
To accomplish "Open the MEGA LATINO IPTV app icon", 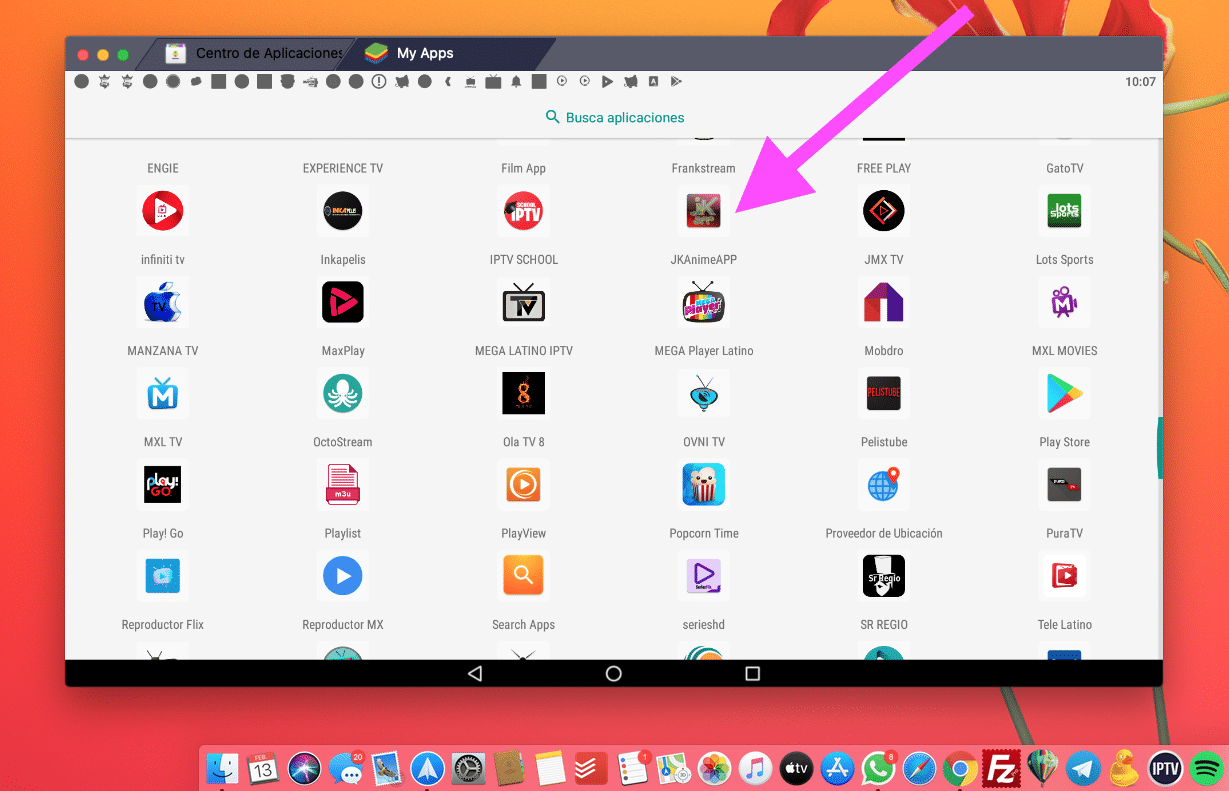I will (x=523, y=302).
